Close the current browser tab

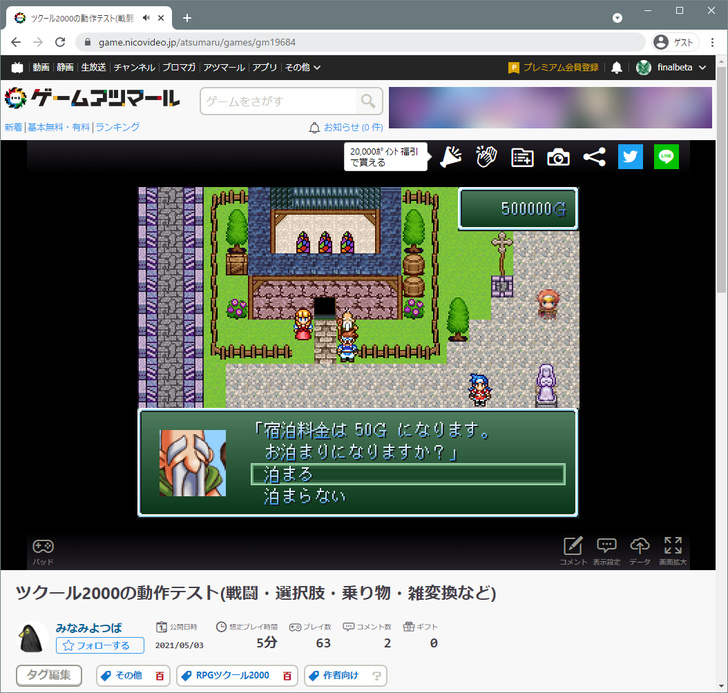pos(161,18)
